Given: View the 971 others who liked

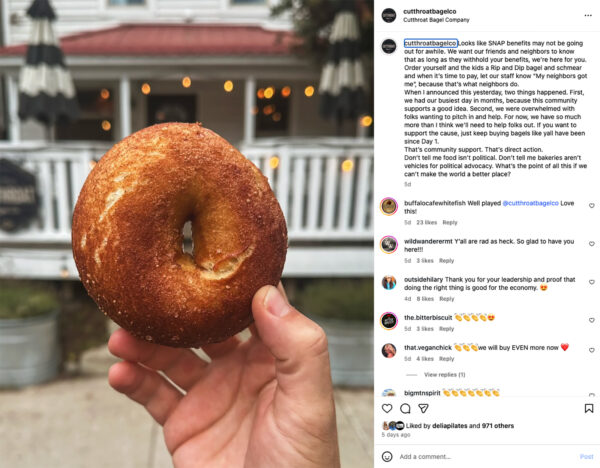Looking at the screenshot, I should 498,426.
